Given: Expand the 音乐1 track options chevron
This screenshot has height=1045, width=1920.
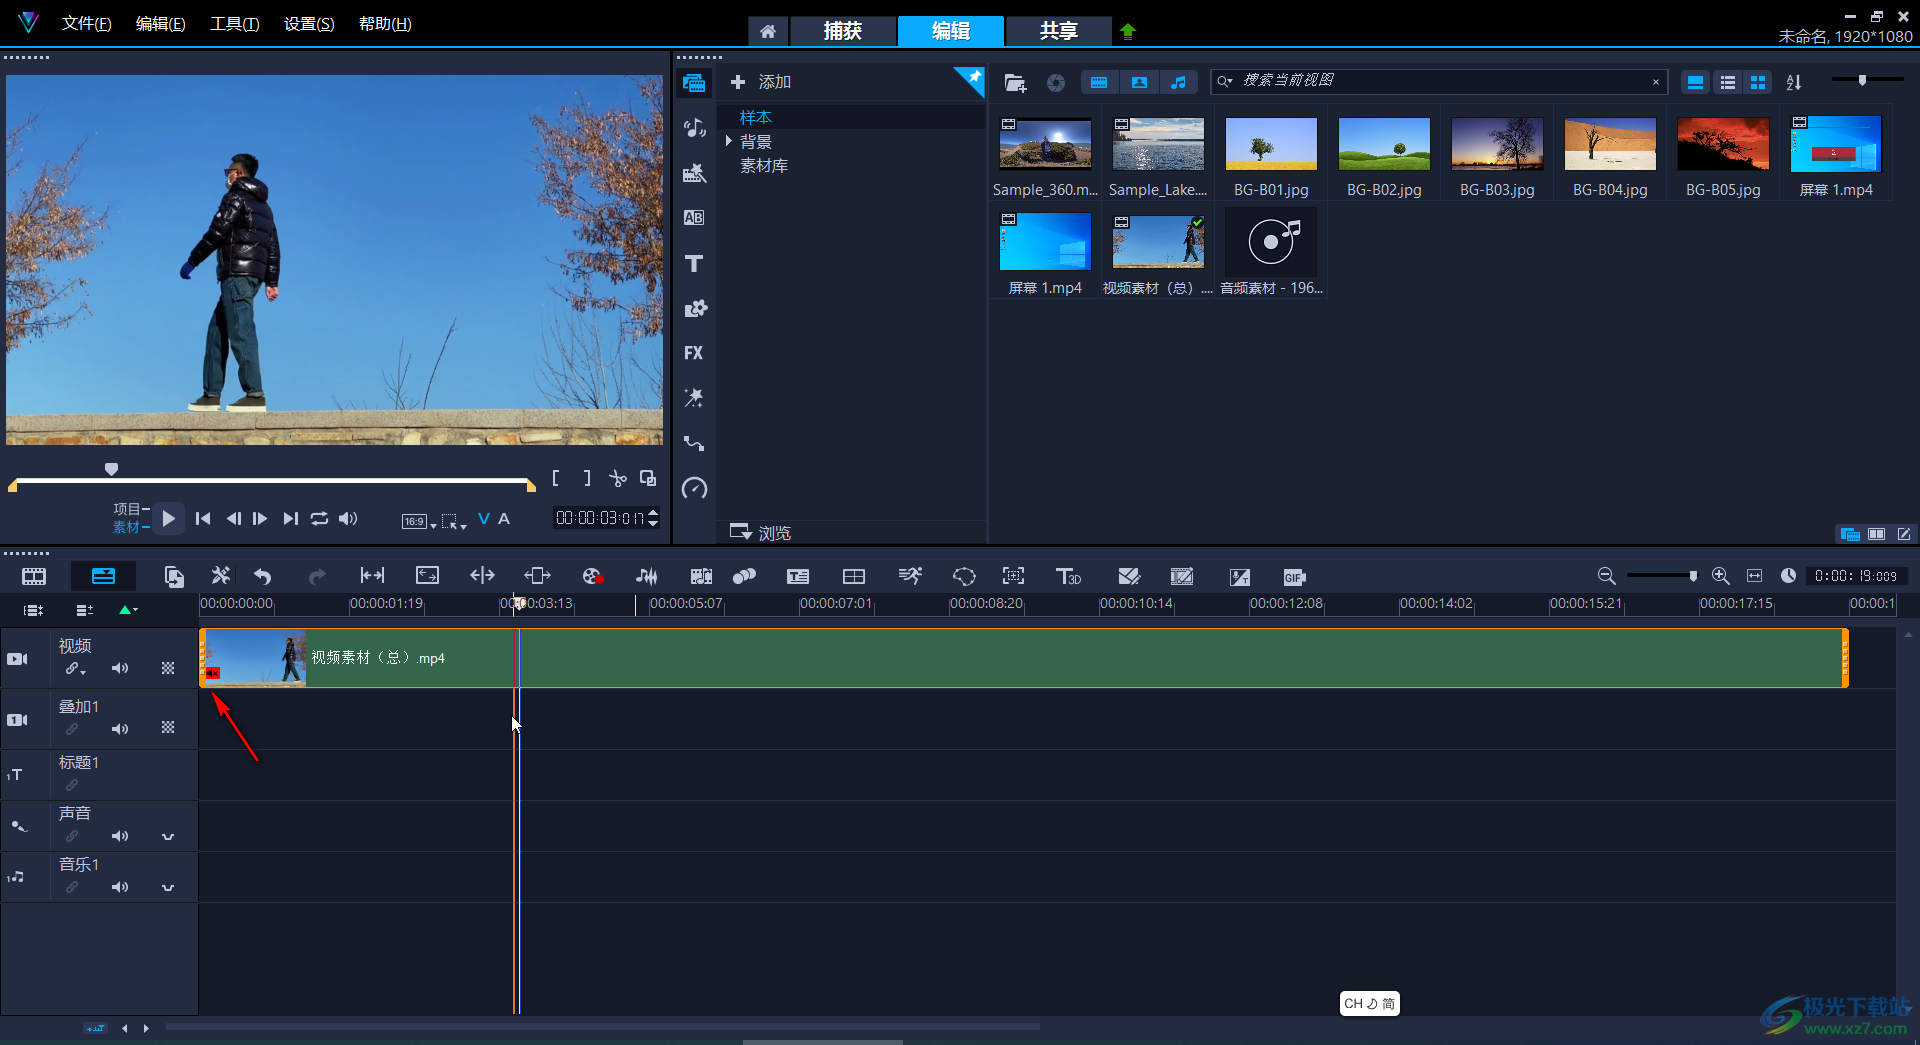Looking at the screenshot, I should click(168, 887).
